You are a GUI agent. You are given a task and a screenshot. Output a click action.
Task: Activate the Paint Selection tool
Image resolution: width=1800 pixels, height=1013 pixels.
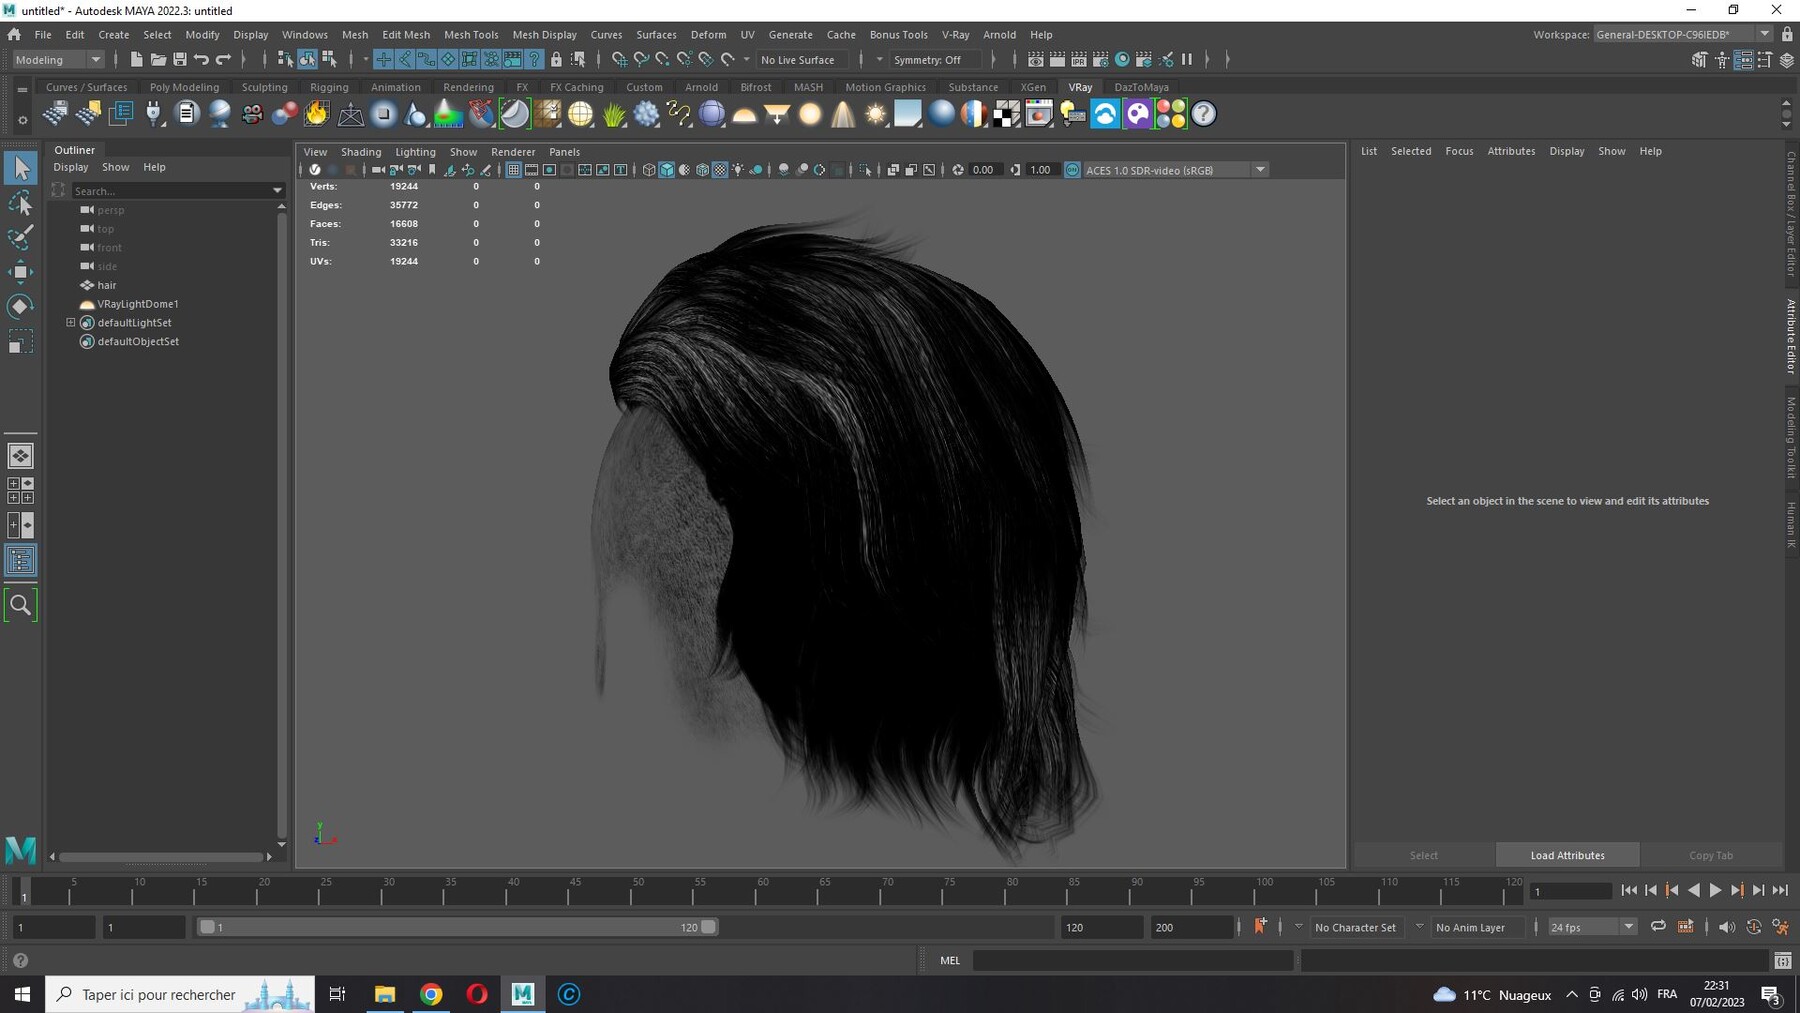(20, 237)
